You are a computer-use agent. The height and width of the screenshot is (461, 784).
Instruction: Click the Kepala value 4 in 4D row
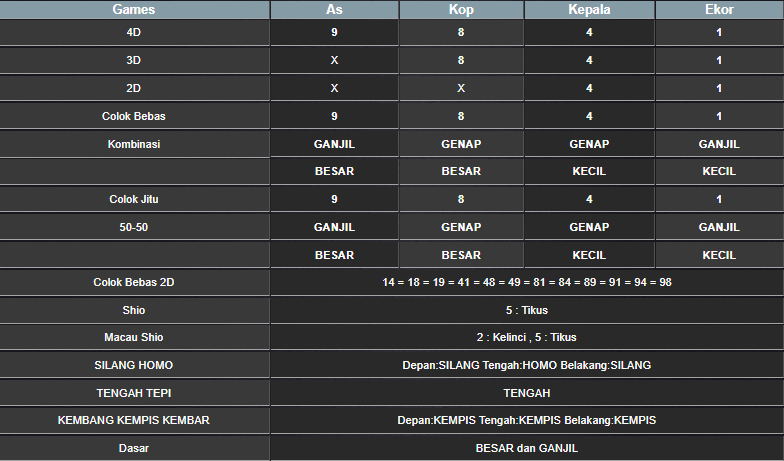[589, 32]
